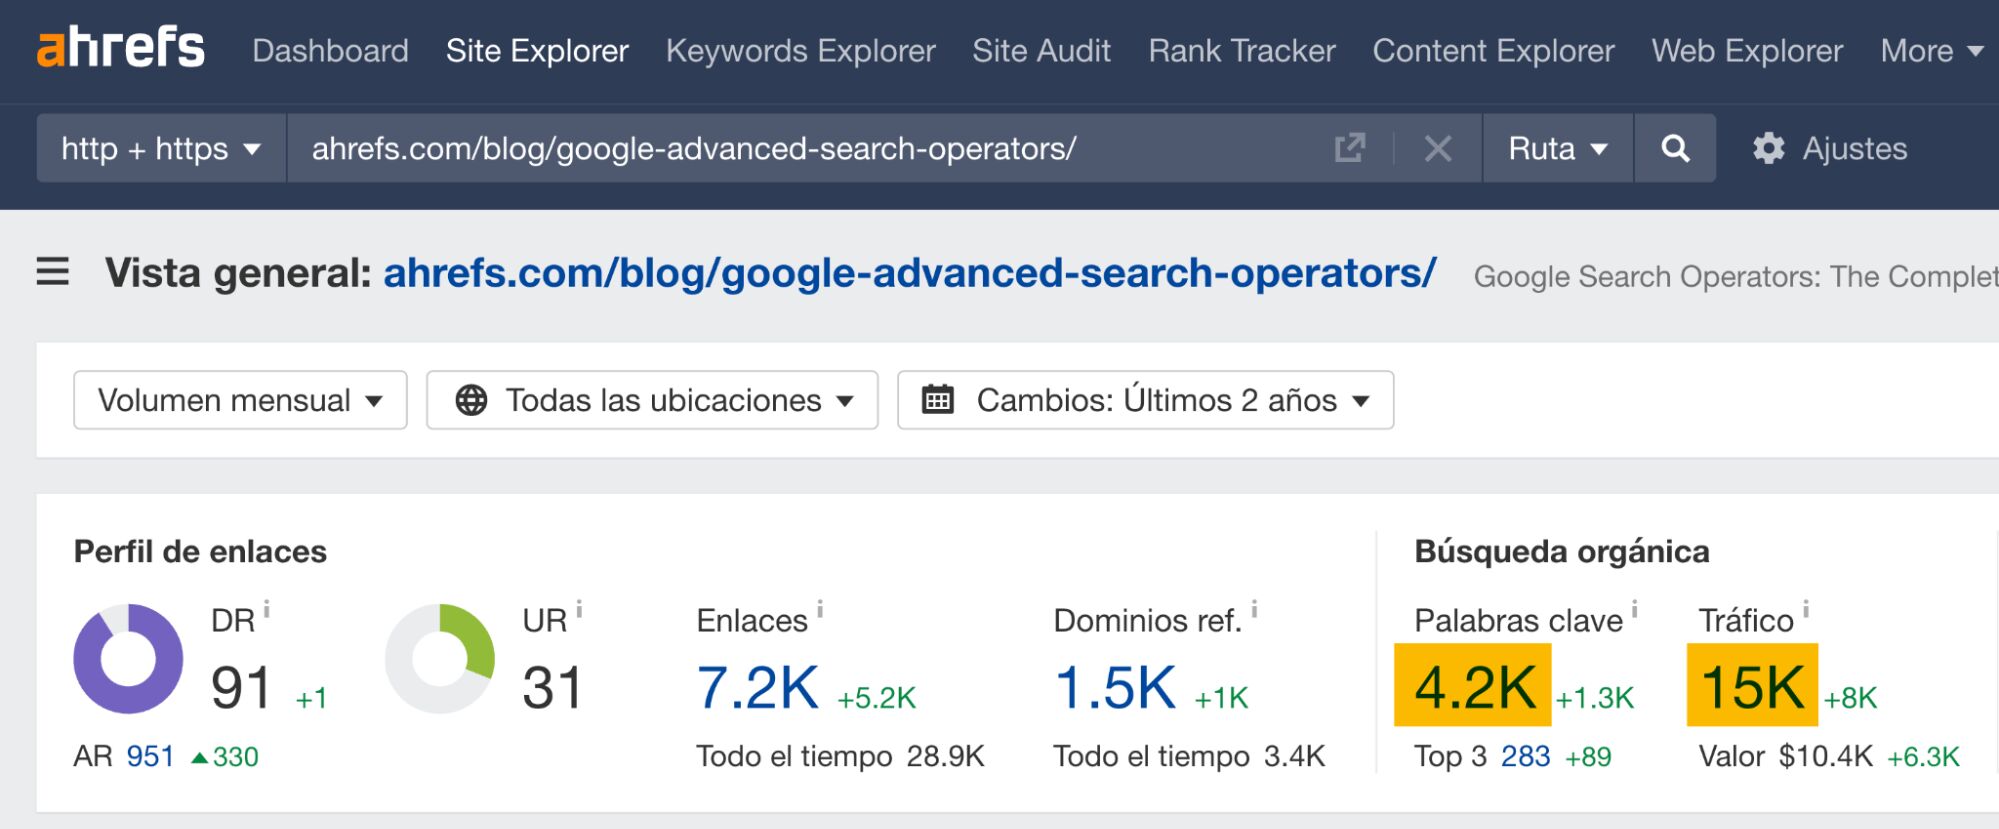
Task: Open Site Audit
Action: click(1041, 50)
